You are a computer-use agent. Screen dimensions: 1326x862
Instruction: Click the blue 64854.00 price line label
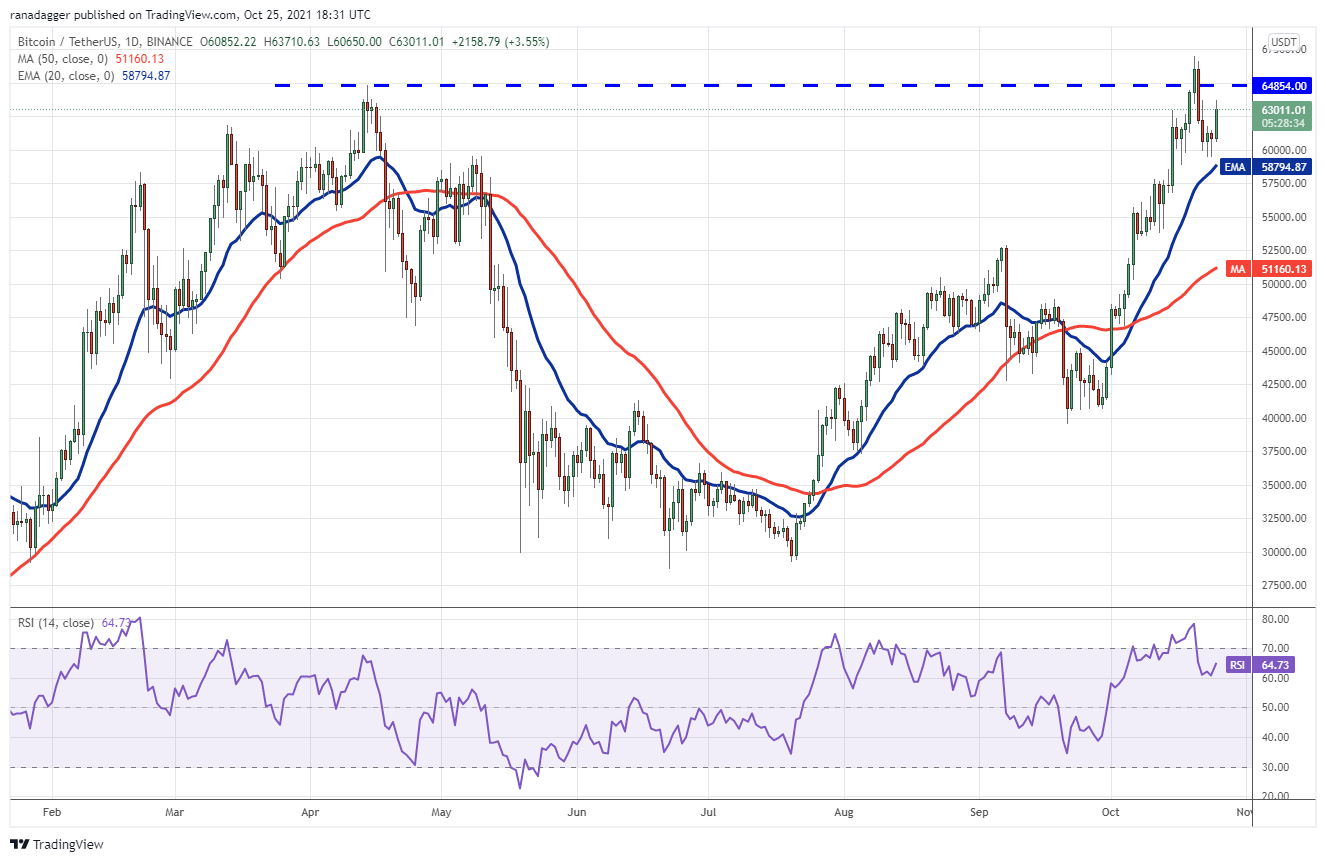click(x=1284, y=86)
